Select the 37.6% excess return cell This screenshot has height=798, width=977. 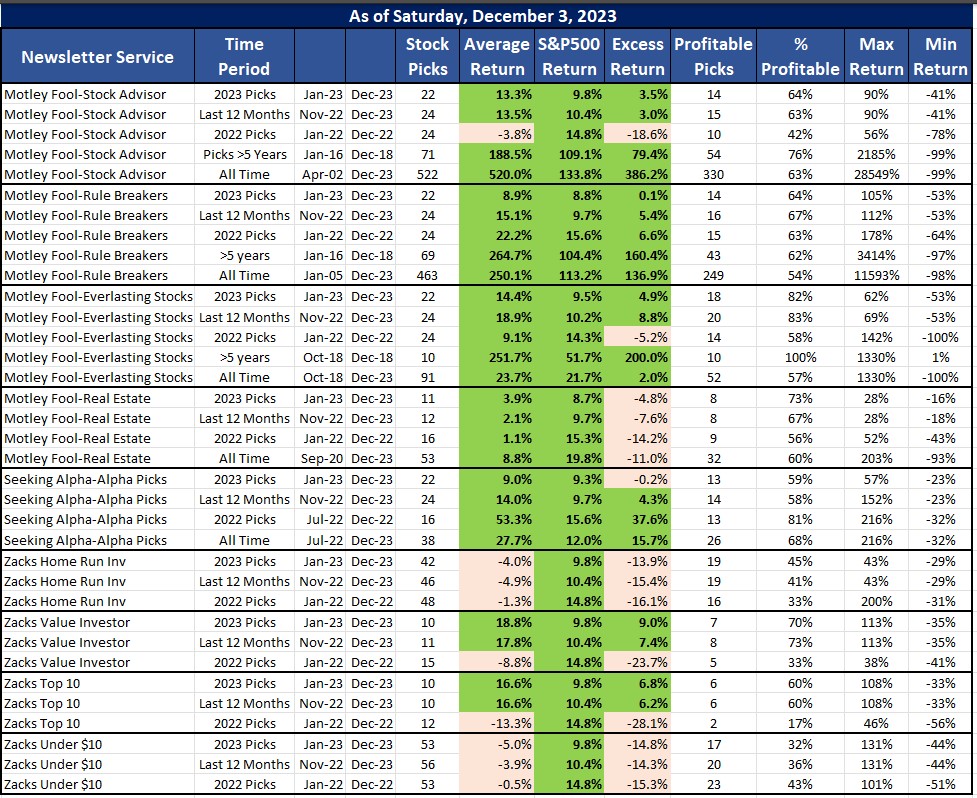(x=637, y=520)
